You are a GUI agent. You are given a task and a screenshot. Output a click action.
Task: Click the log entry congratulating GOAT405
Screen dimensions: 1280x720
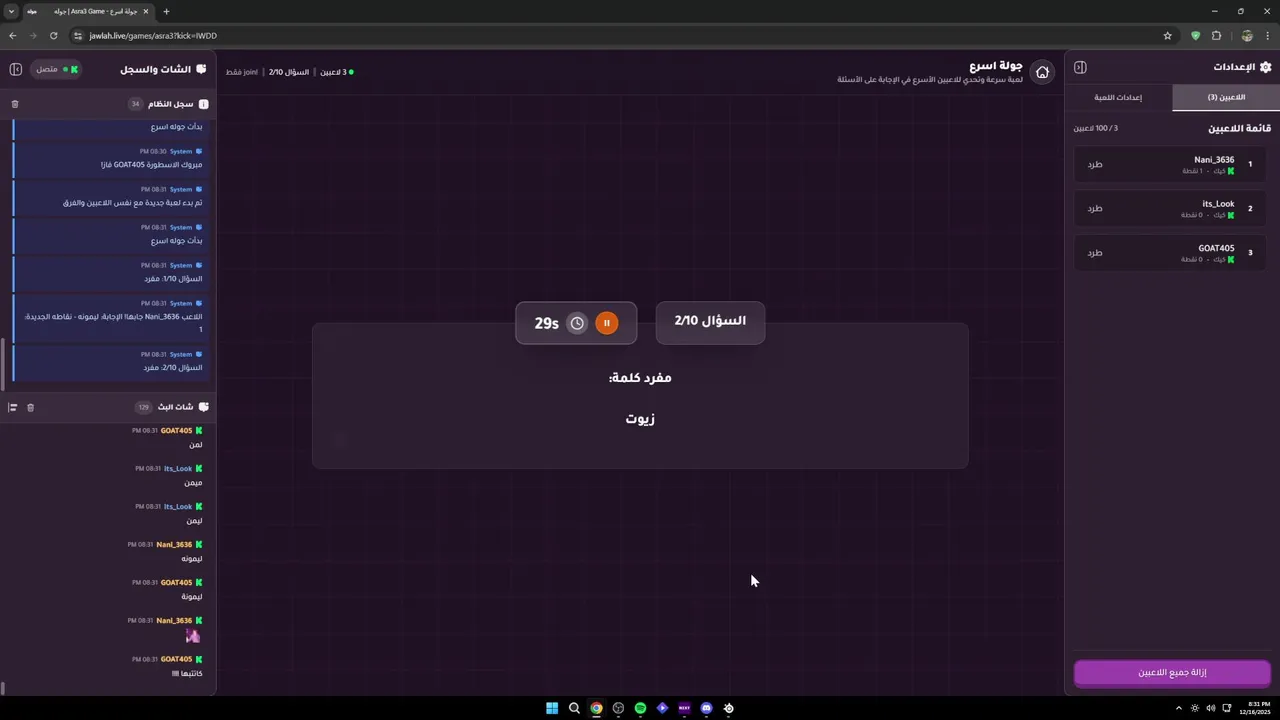click(110, 158)
